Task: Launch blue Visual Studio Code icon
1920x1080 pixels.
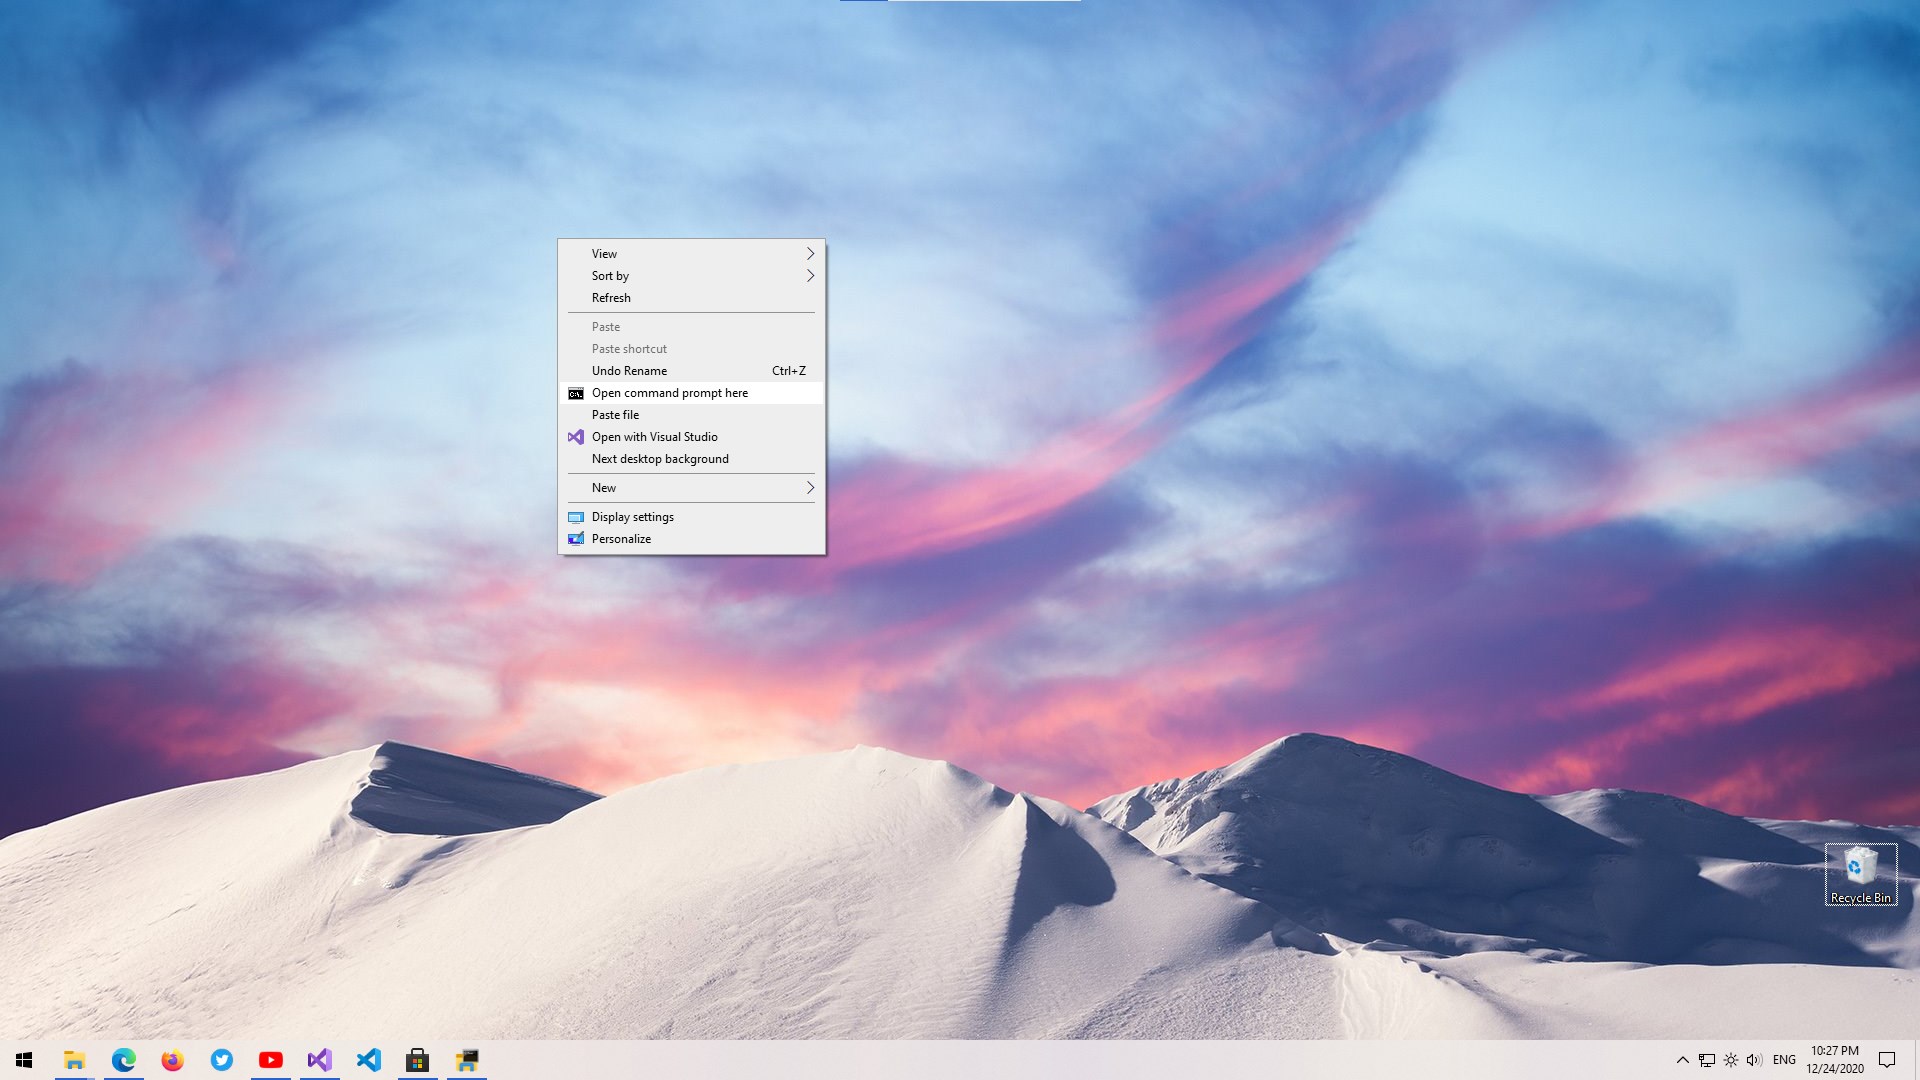Action: [368, 1060]
